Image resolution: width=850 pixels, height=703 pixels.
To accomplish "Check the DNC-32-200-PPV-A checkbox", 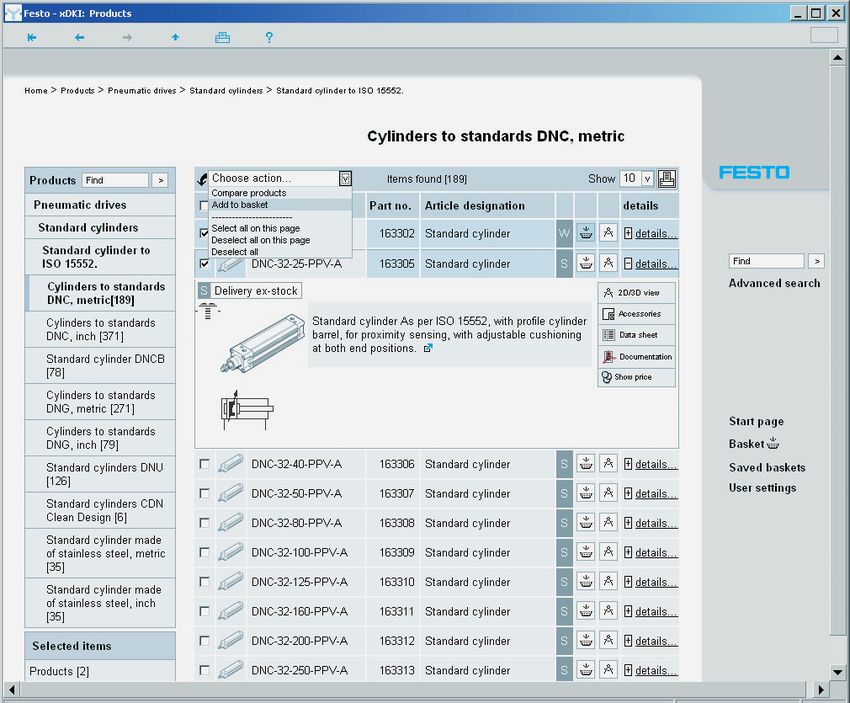I will click(x=204, y=641).
